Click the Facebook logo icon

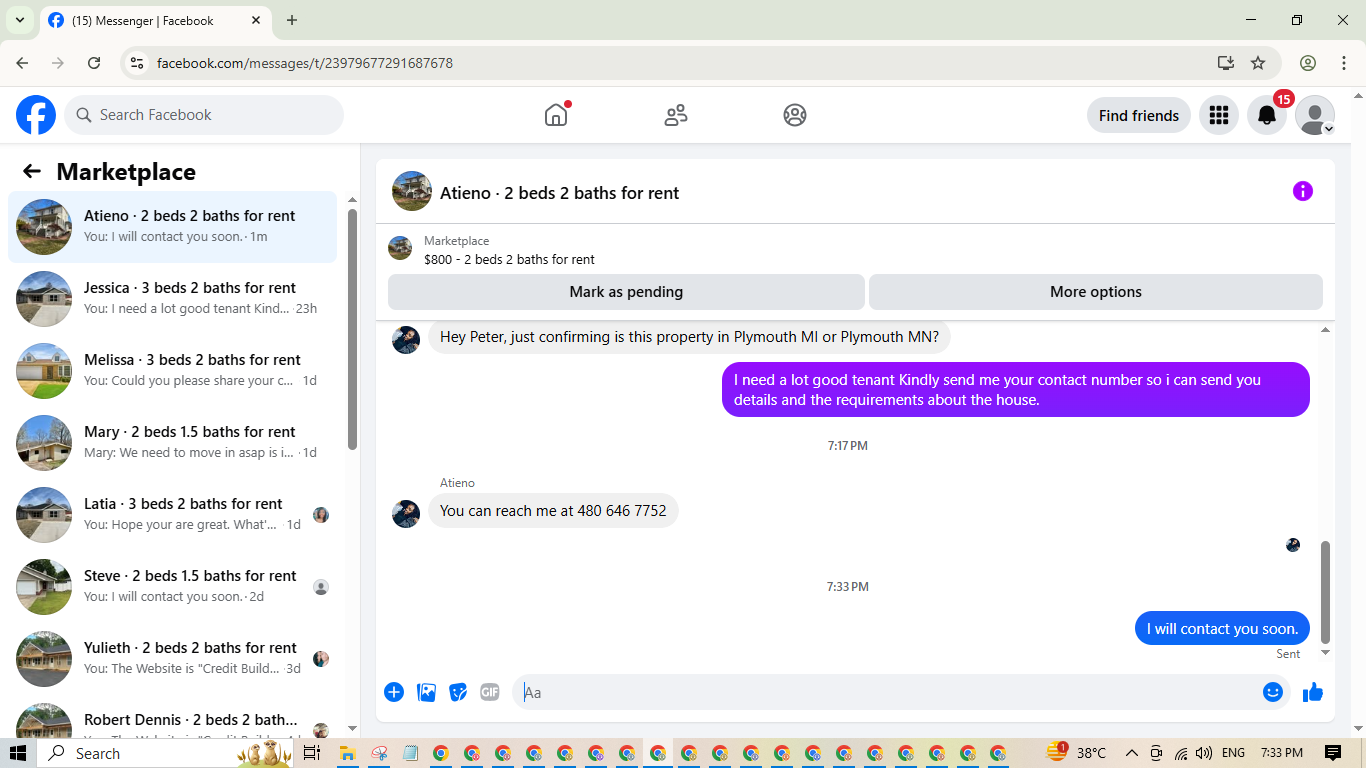click(36, 115)
